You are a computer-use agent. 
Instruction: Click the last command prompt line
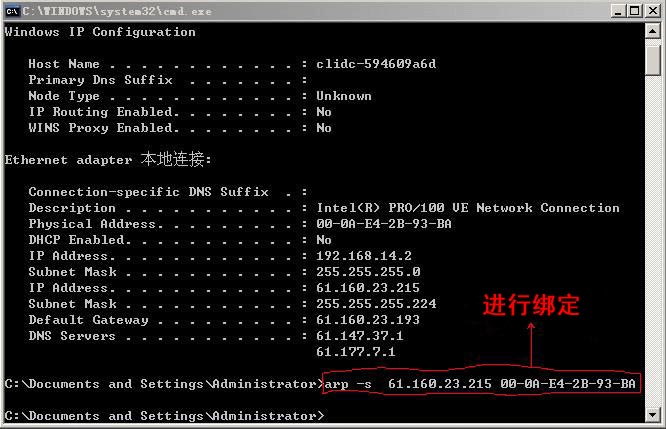164,415
